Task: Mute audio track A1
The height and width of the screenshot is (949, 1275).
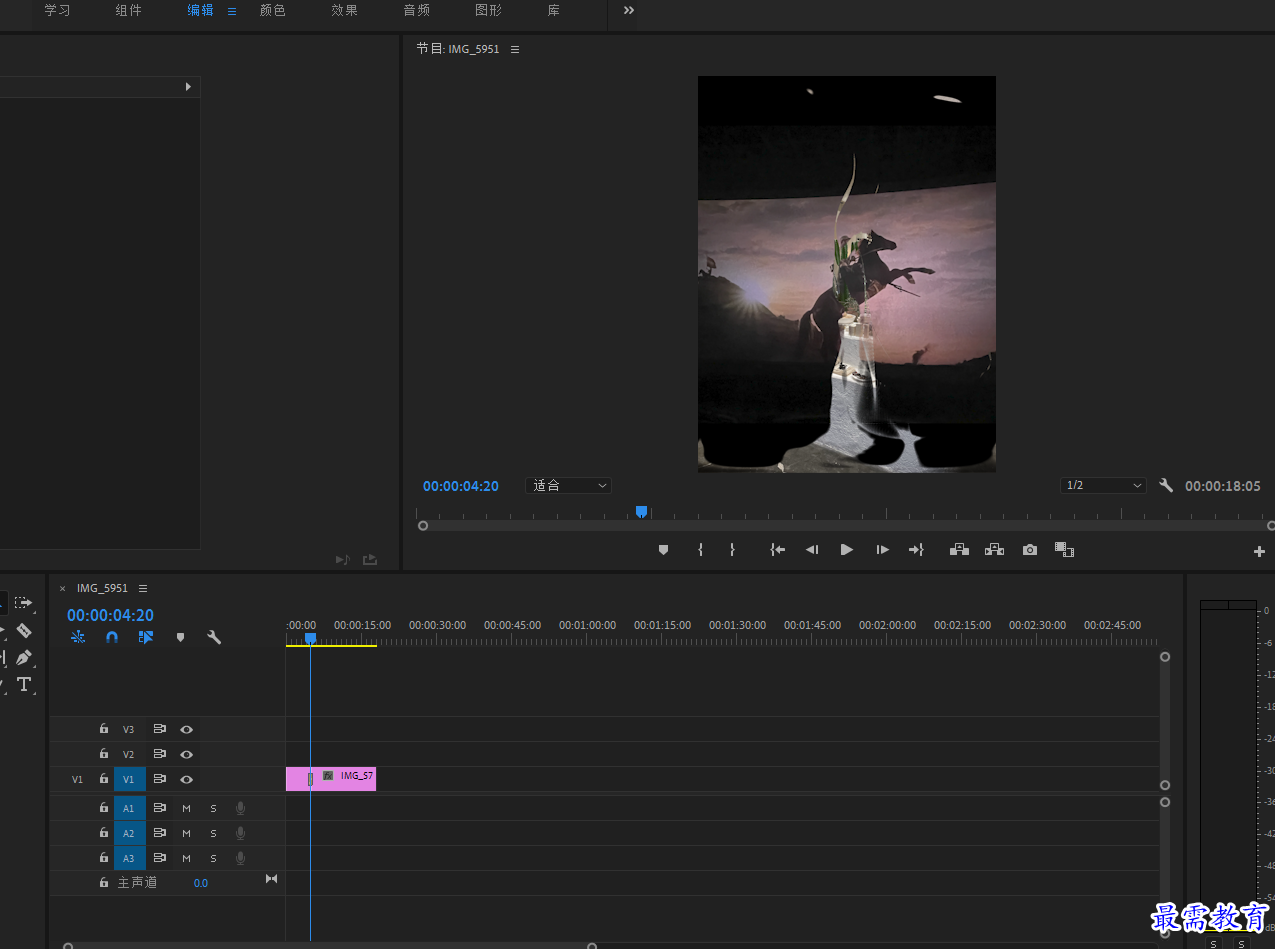Action: tap(186, 807)
